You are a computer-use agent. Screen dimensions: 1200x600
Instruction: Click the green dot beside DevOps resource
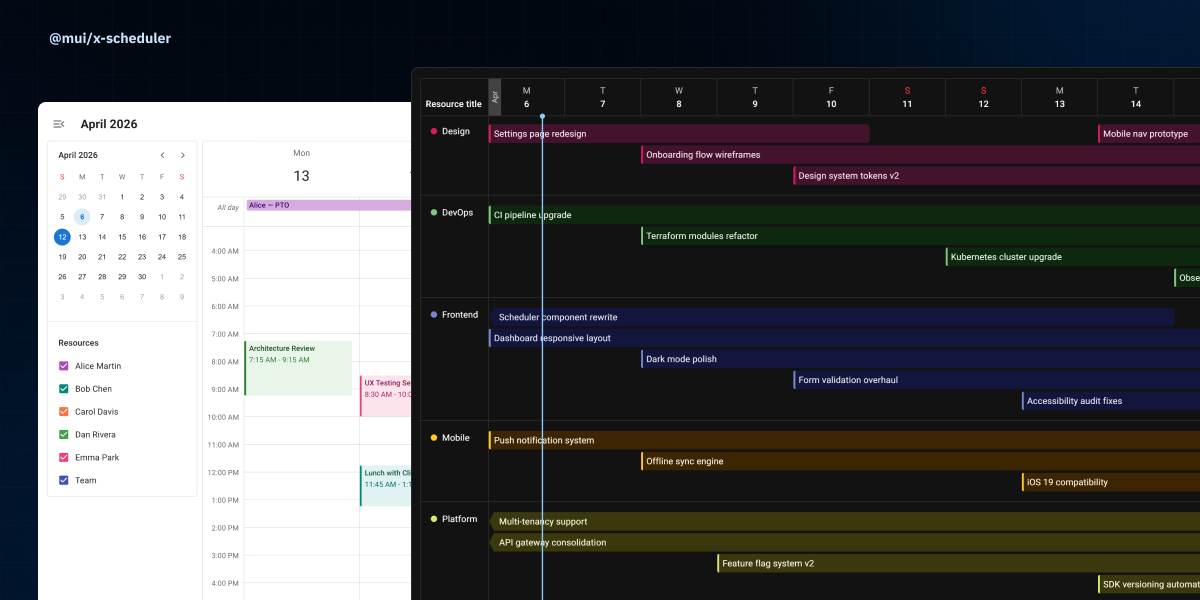click(434, 212)
